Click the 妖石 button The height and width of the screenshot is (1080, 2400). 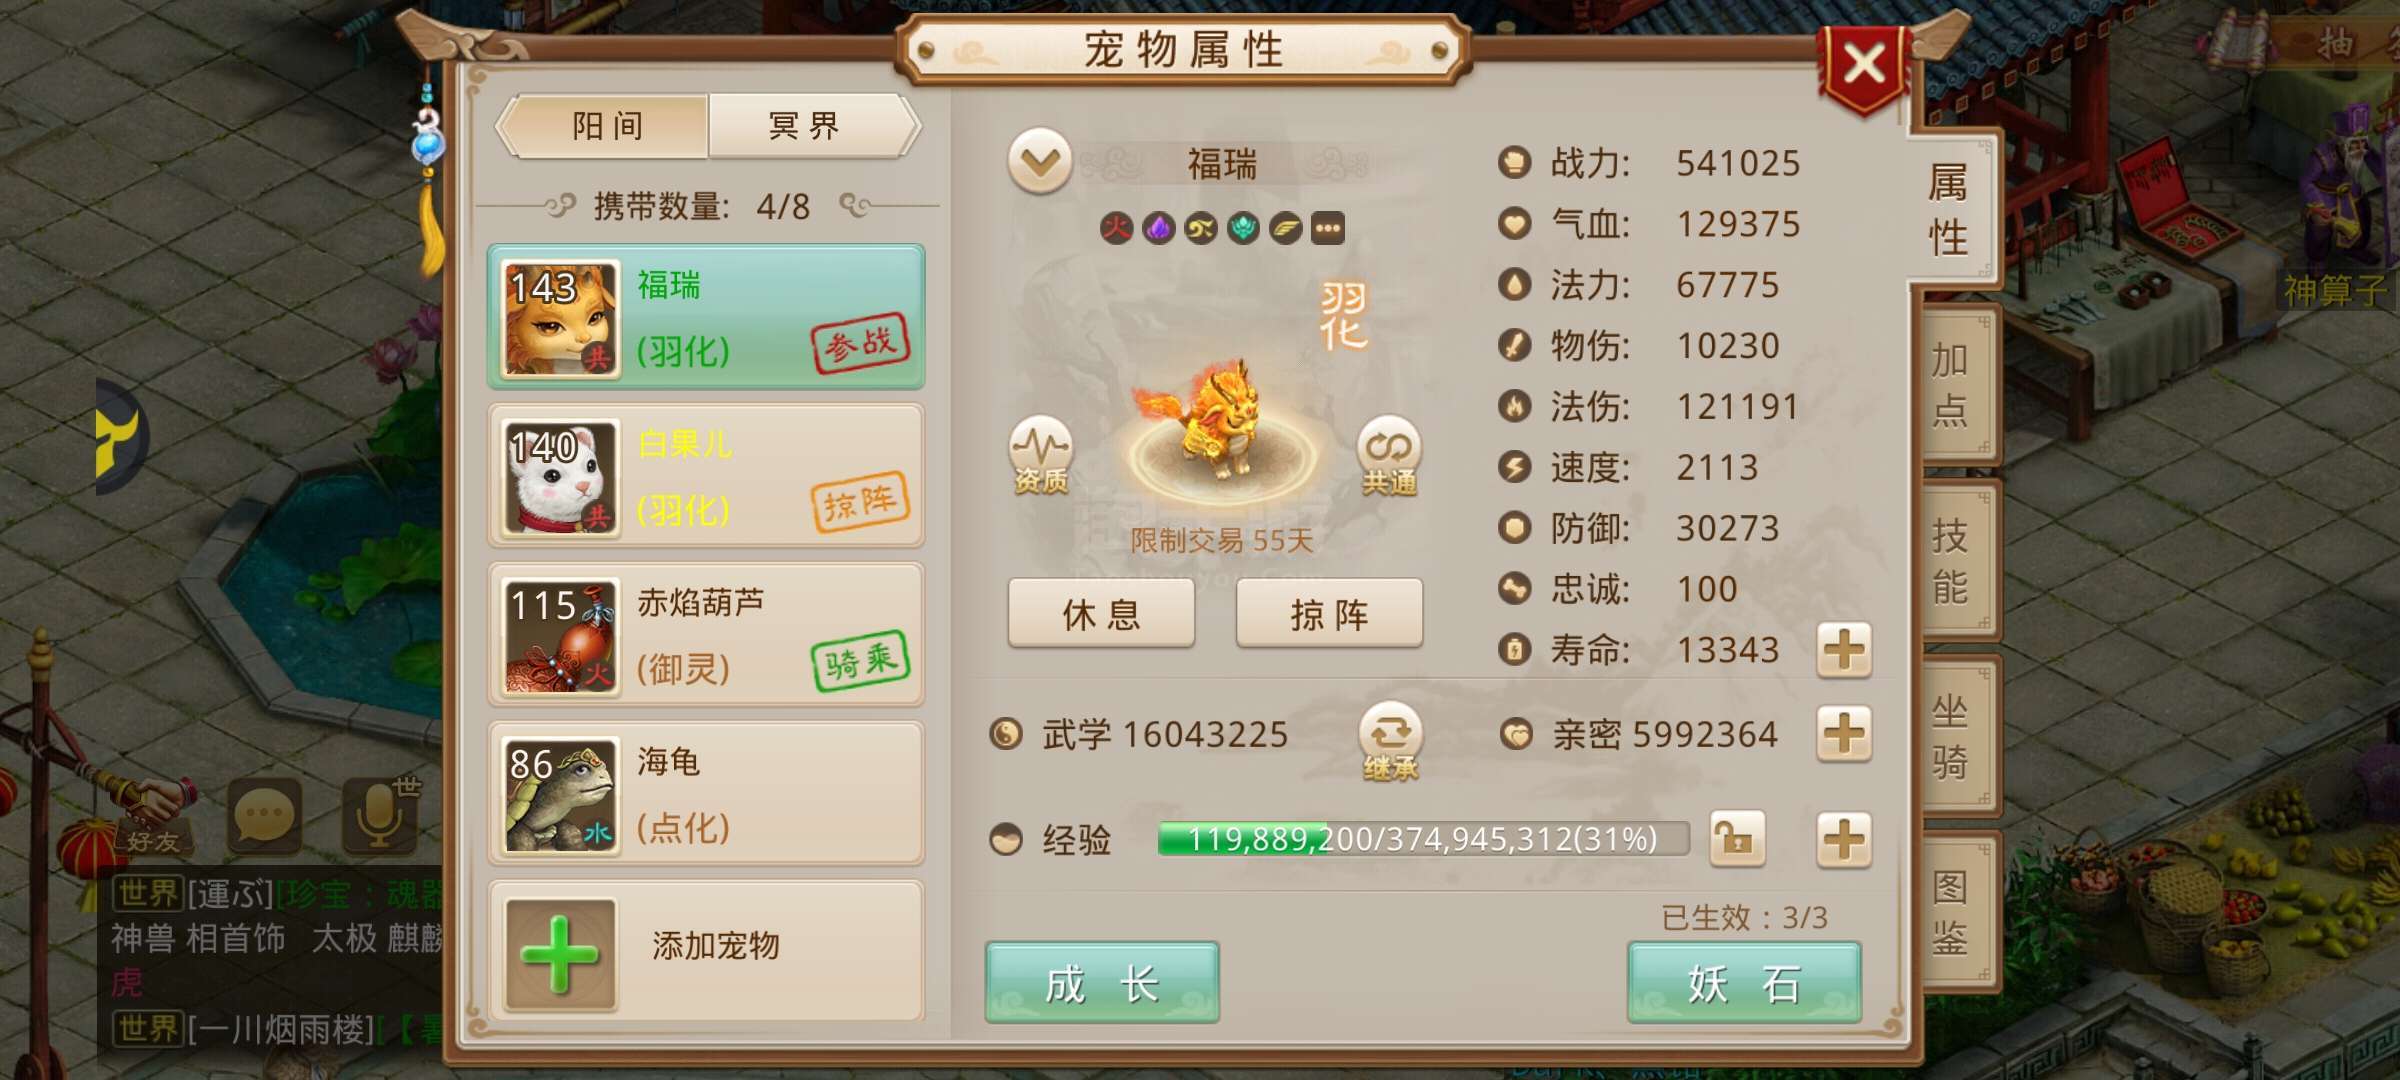click(1745, 982)
